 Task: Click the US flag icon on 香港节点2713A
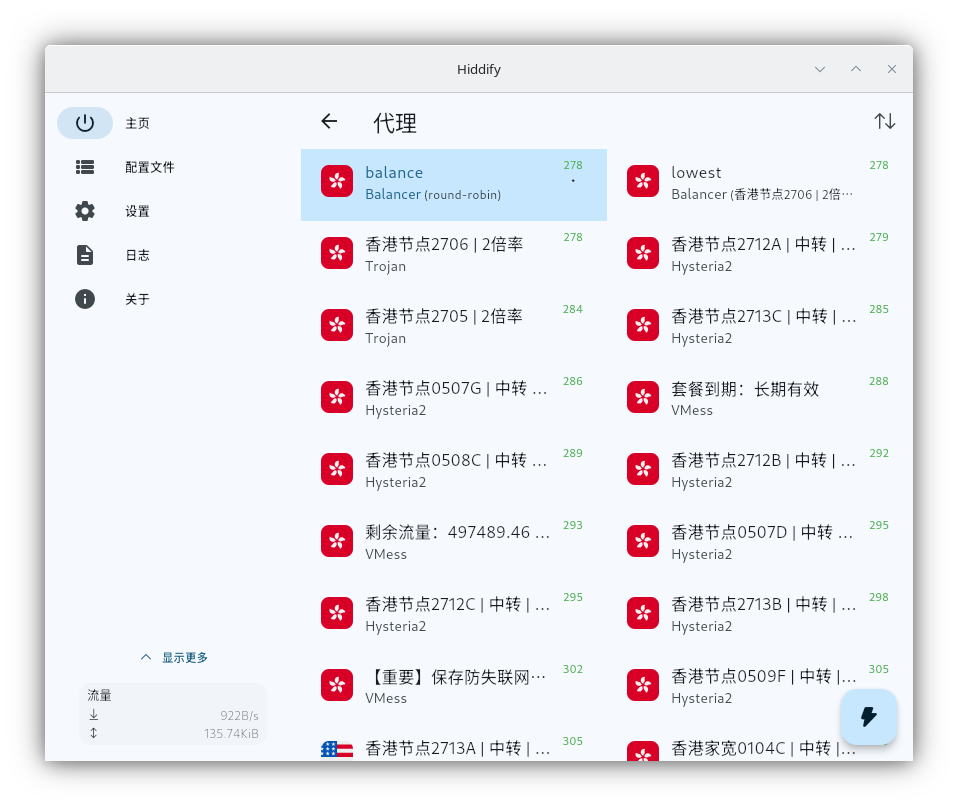coord(337,749)
